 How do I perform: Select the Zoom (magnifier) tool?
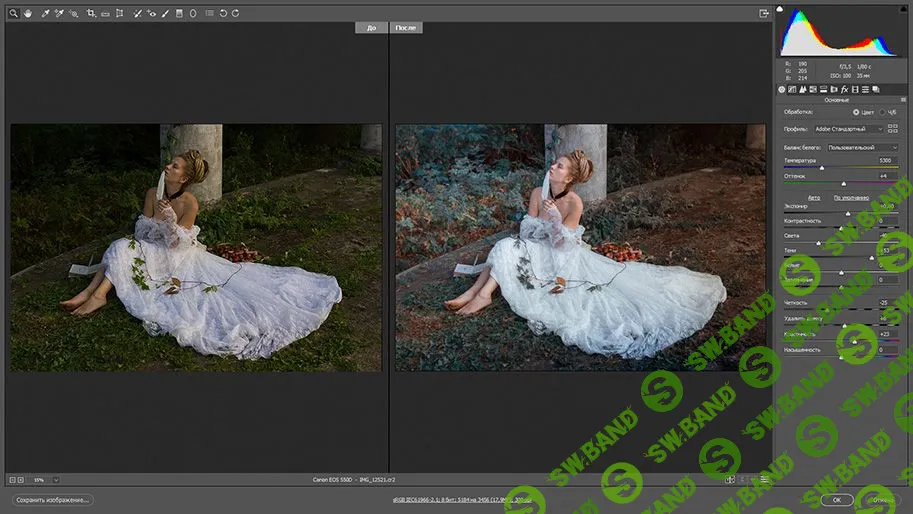(13, 13)
